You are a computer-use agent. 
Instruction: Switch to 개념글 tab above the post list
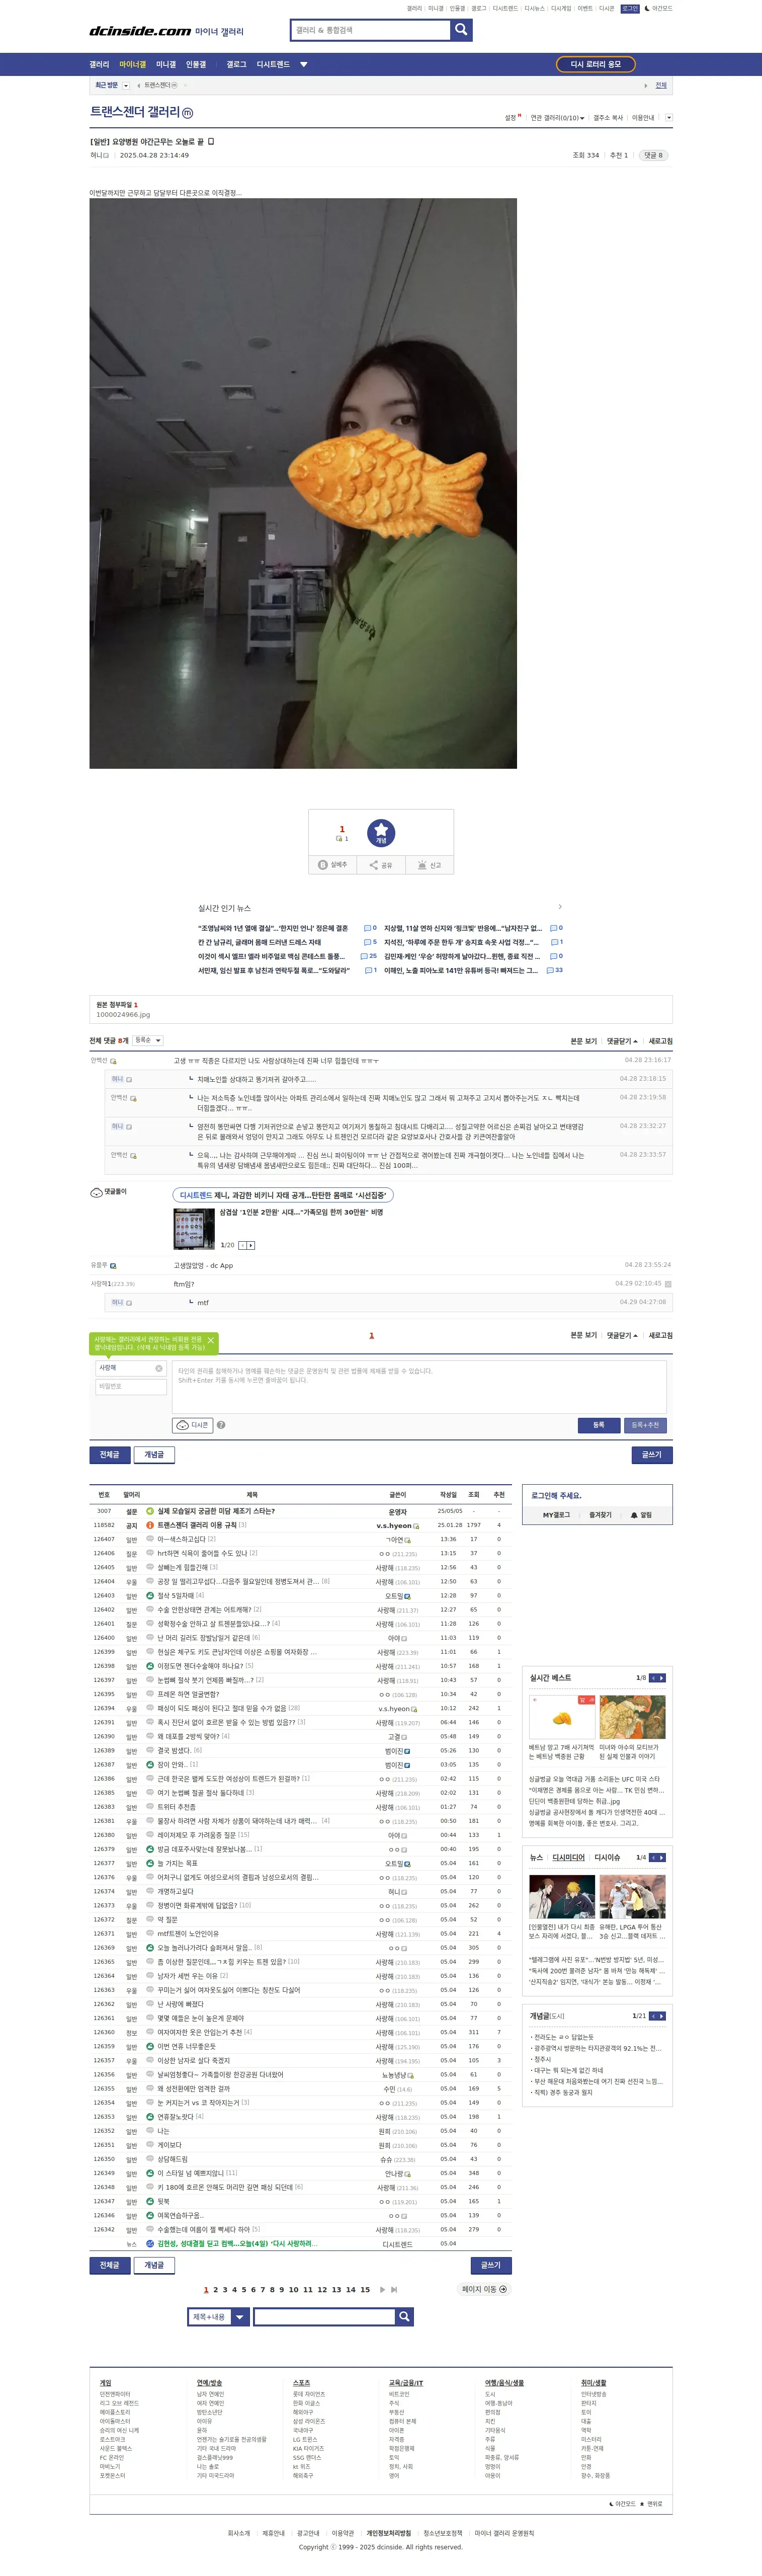click(154, 1454)
